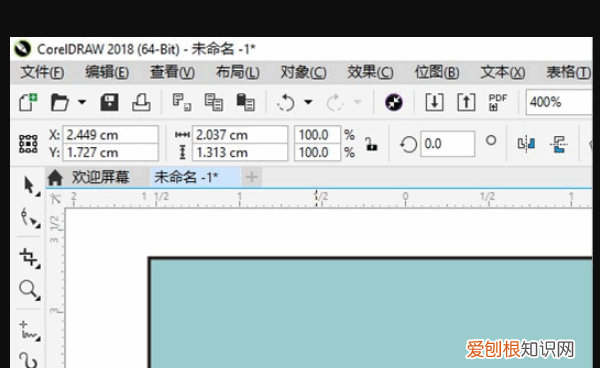Screen dimensions: 600x368
Task: Click the Print icon
Action: pos(141,103)
